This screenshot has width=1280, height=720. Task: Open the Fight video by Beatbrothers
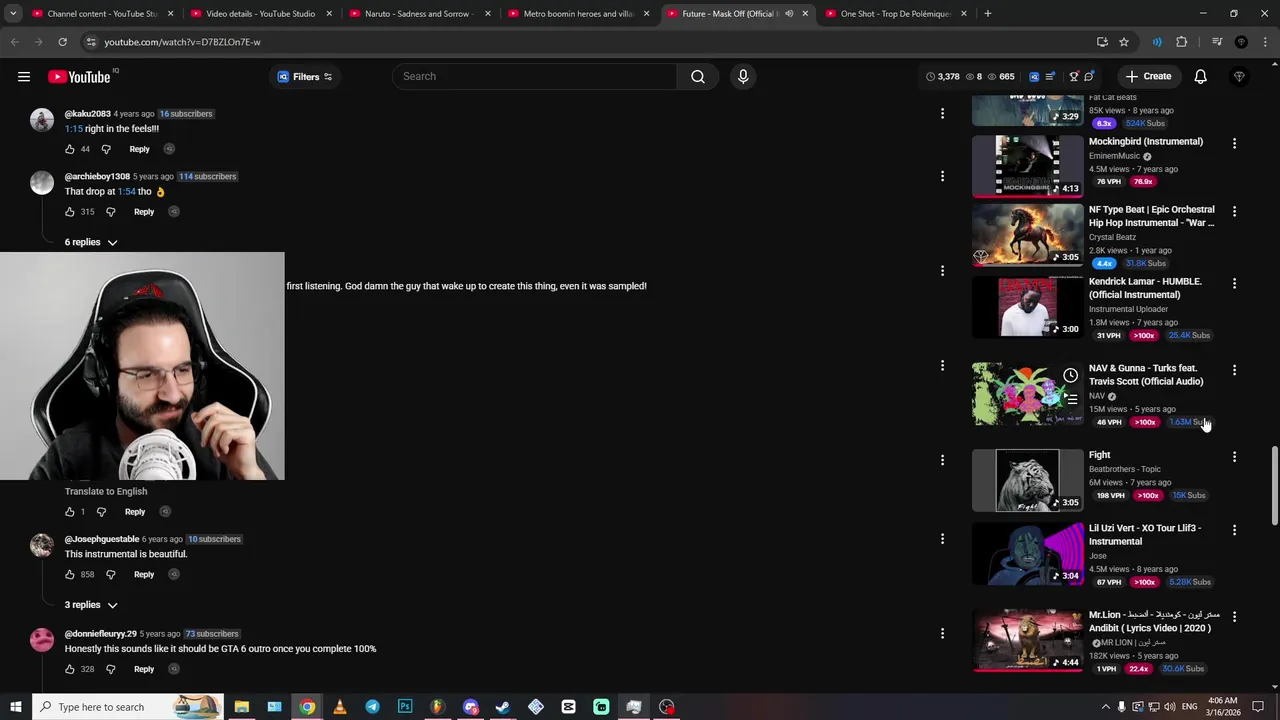click(x=1028, y=480)
